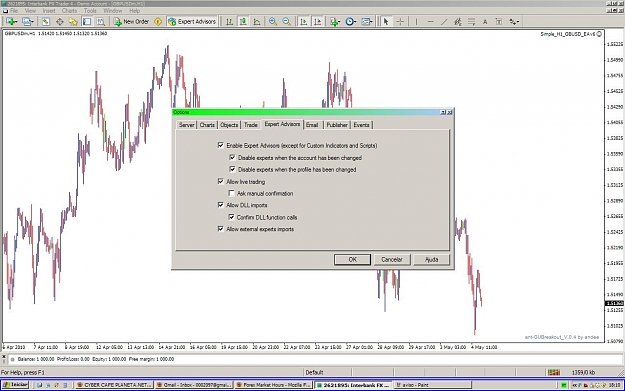This screenshot has width=625, height=391.
Task: Toggle the Expert Advisors toolbar button
Action: (192, 22)
